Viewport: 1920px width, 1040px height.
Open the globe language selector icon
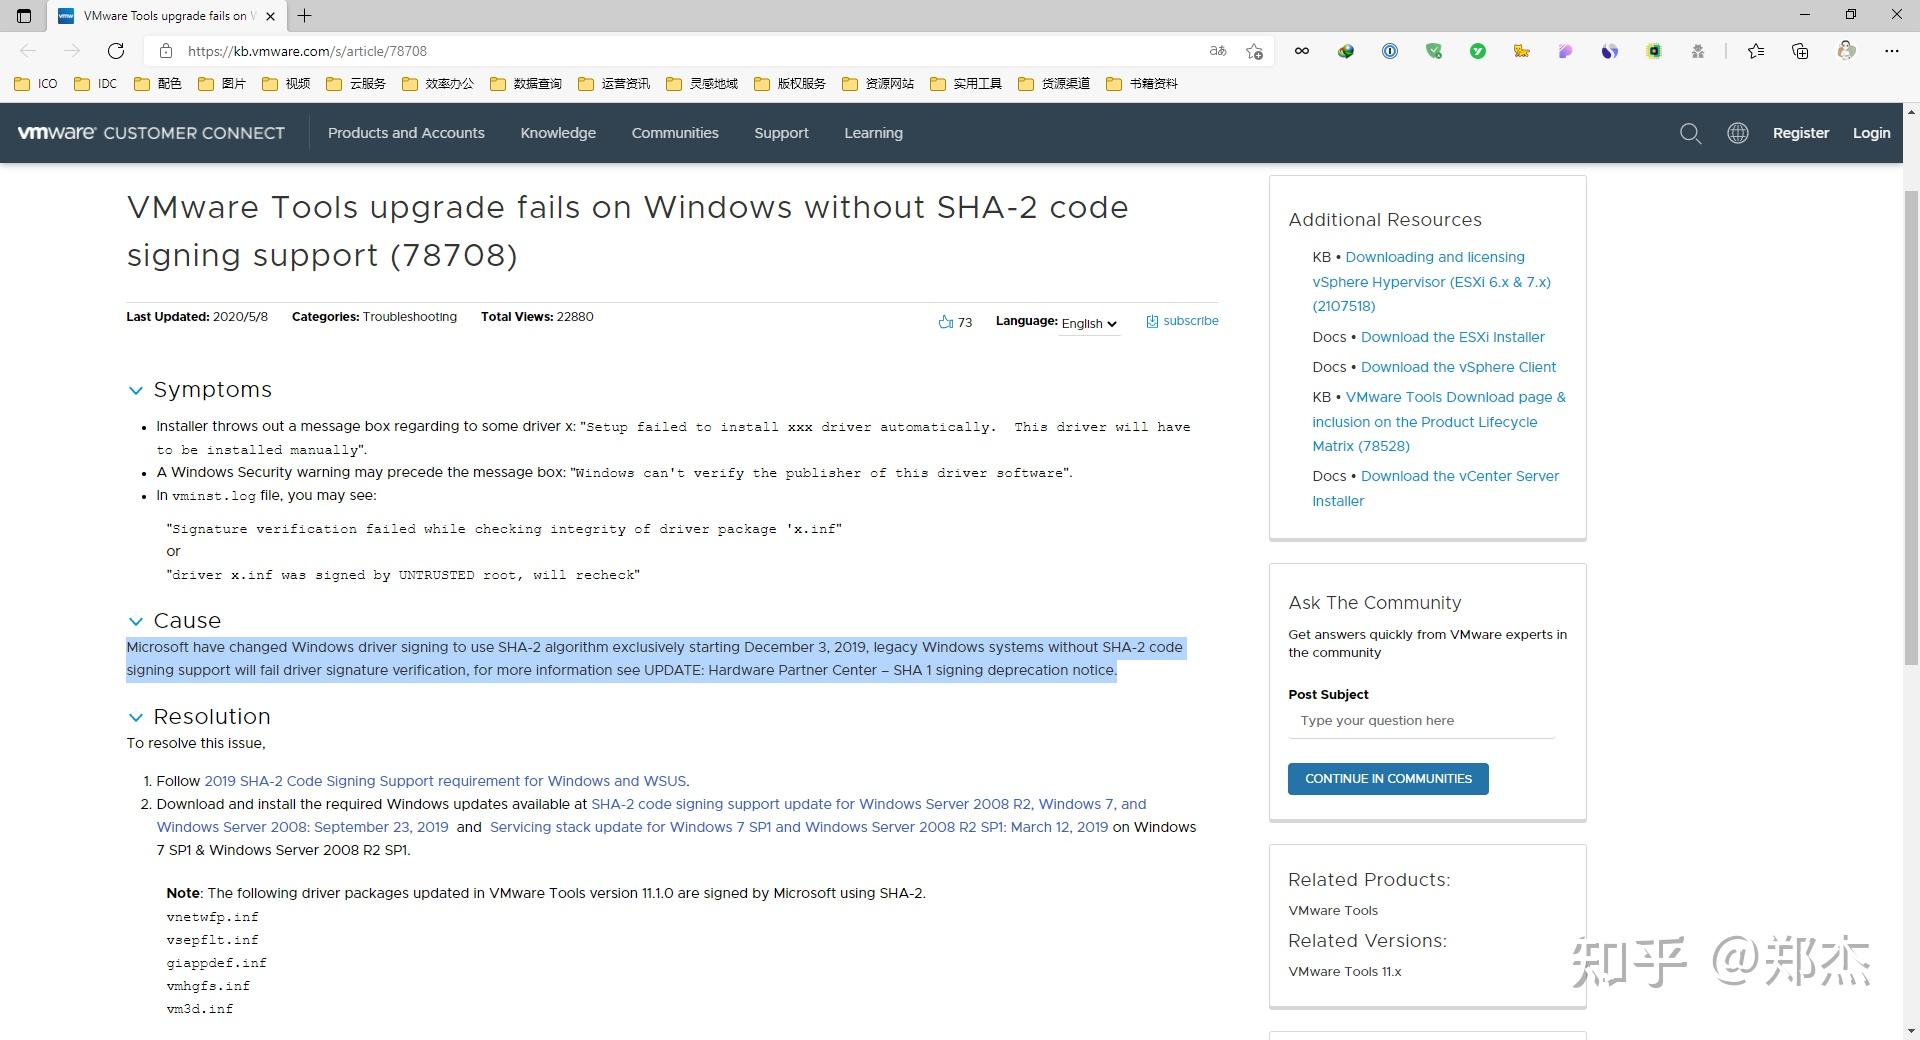click(1738, 133)
